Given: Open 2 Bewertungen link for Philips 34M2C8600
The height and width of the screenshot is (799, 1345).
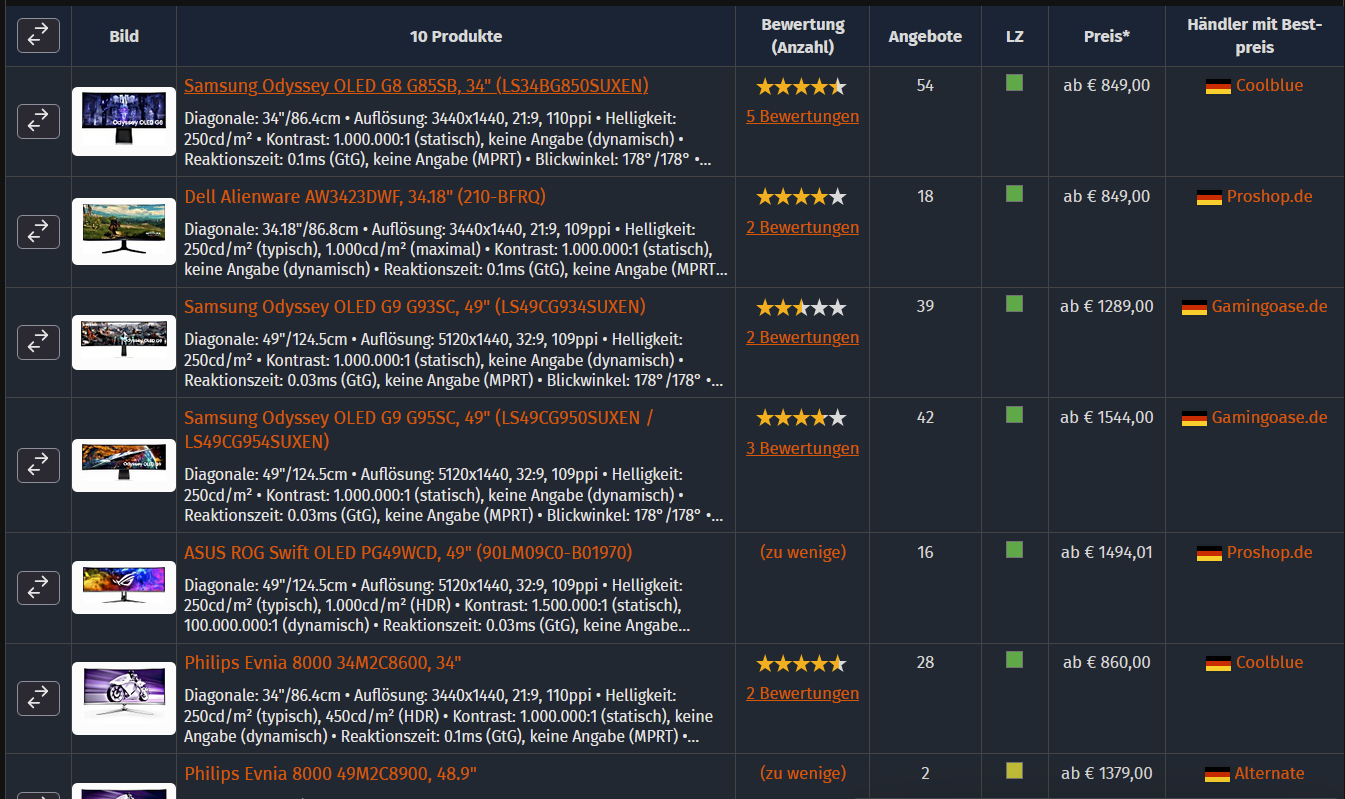Looking at the screenshot, I should (x=802, y=693).
